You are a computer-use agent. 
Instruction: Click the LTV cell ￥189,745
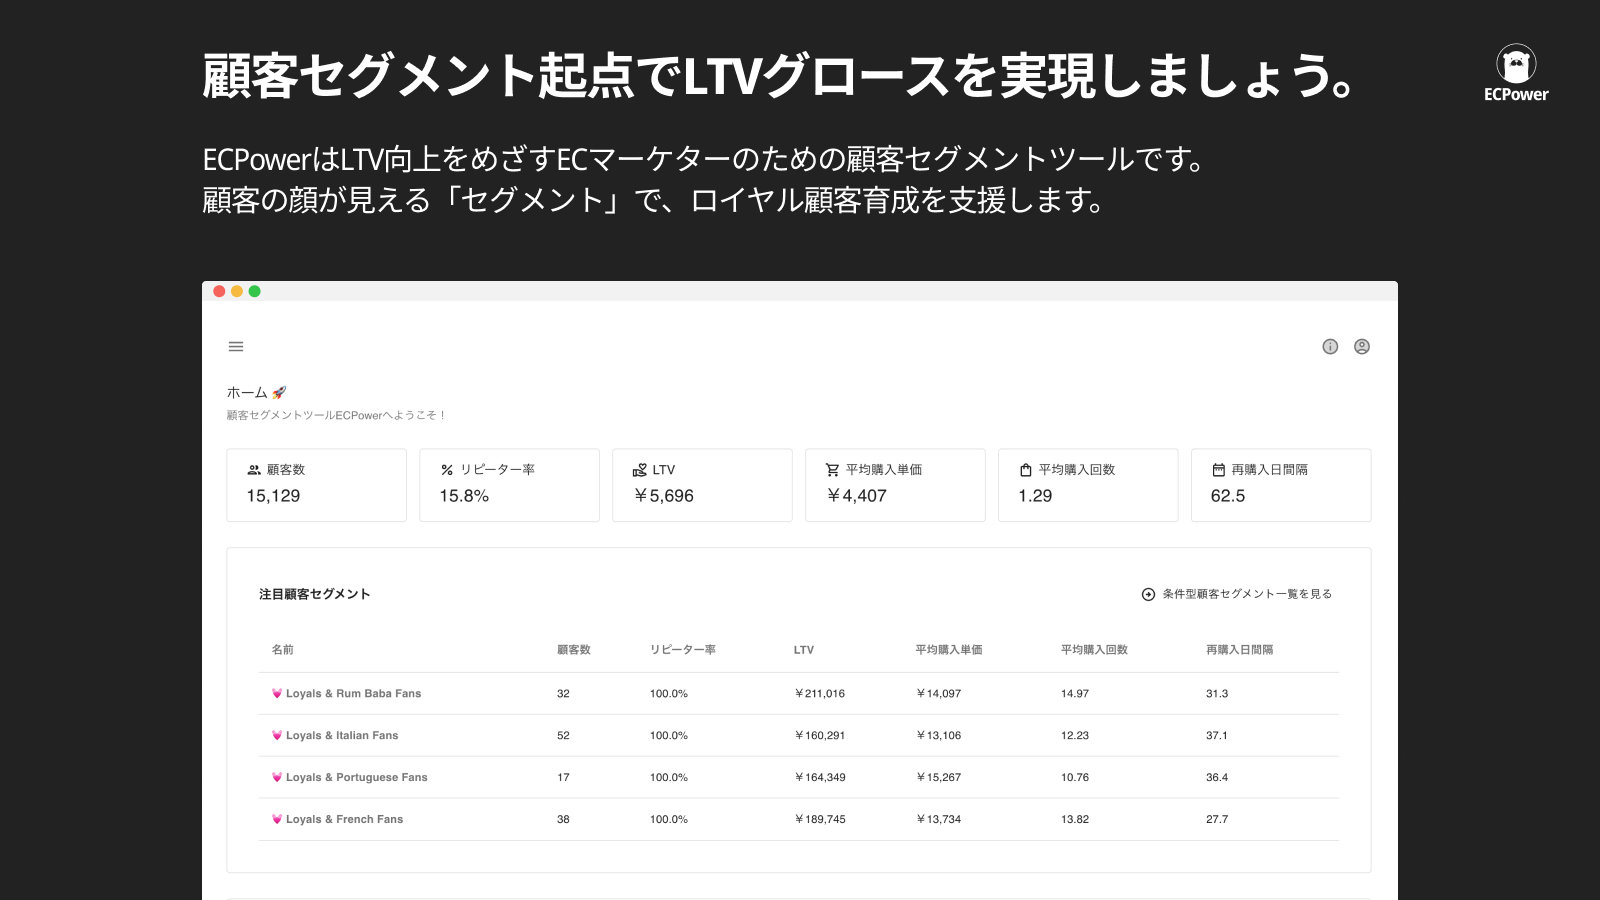(820, 819)
